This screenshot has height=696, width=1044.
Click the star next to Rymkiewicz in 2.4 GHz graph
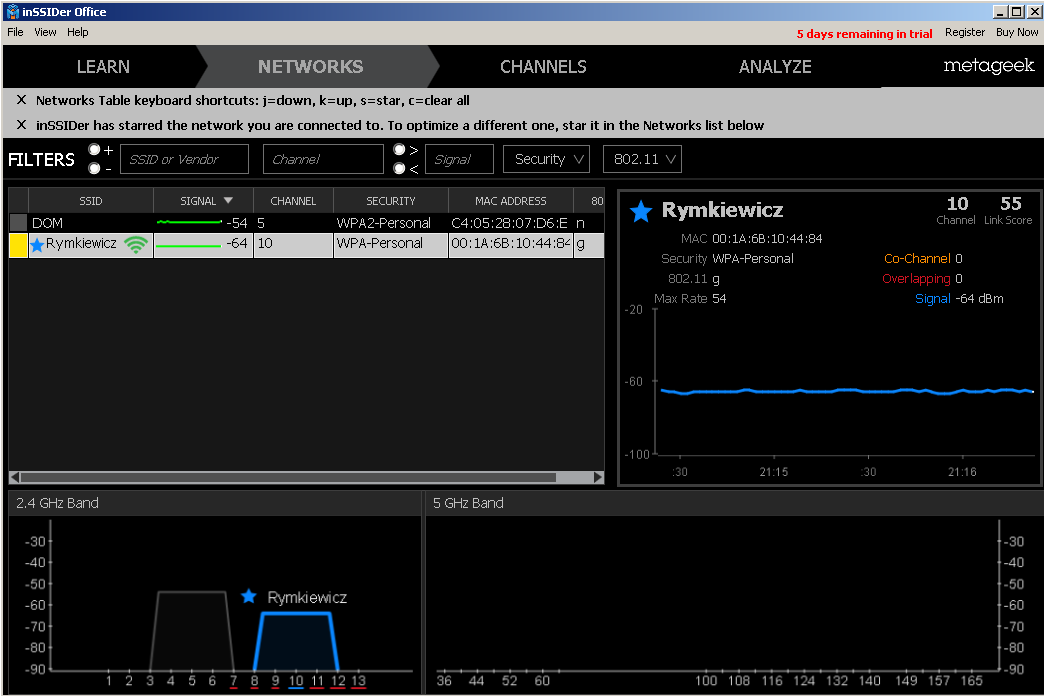point(248,596)
